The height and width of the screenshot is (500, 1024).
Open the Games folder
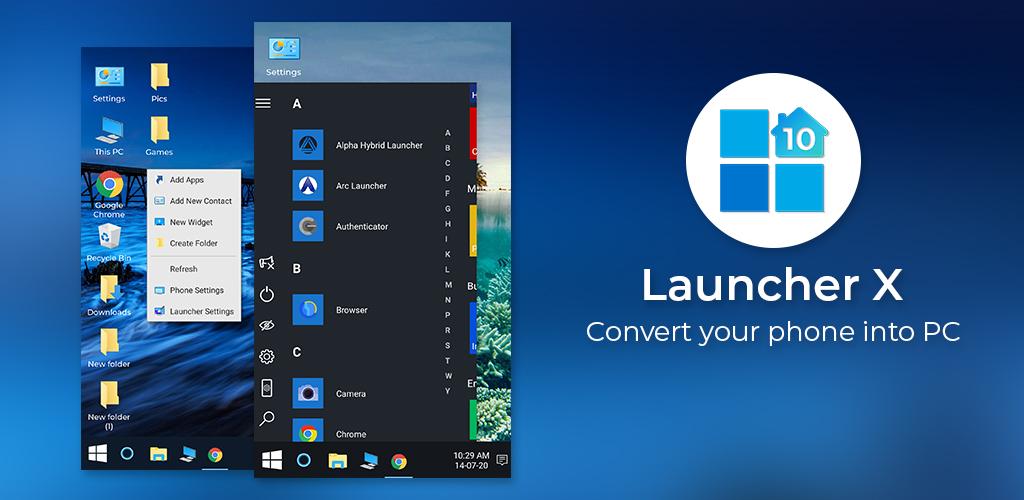point(159,136)
